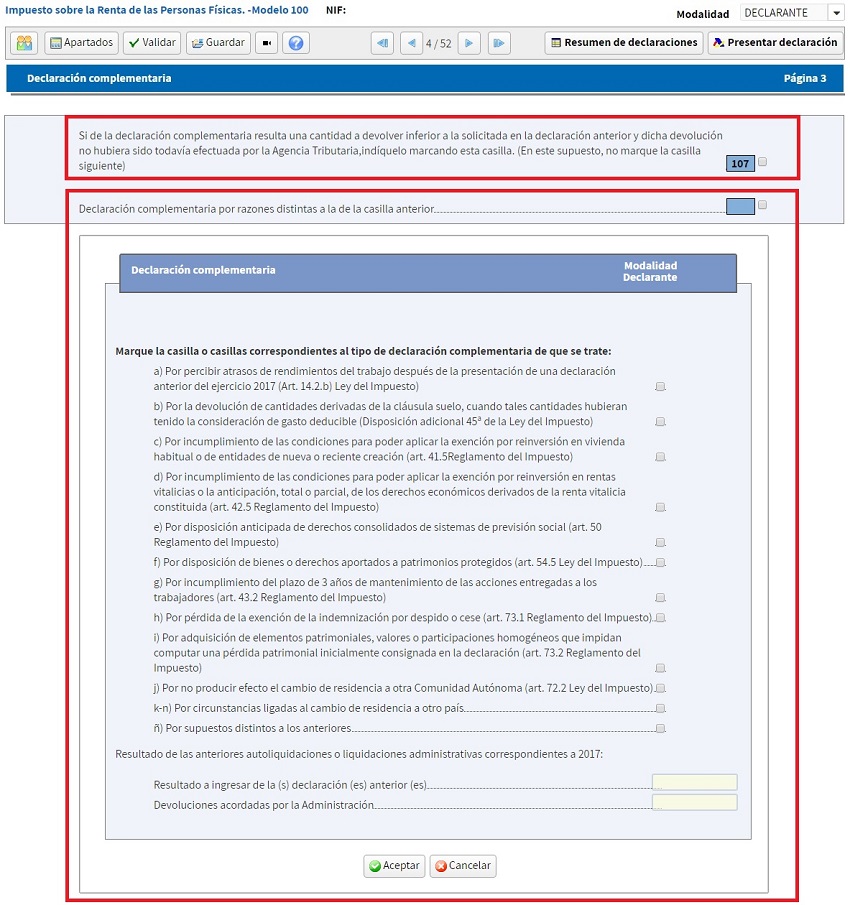Screen dimensions: 850x905
Task: Open the Apartados sections button
Action: pyautogui.click(x=81, y=43)
